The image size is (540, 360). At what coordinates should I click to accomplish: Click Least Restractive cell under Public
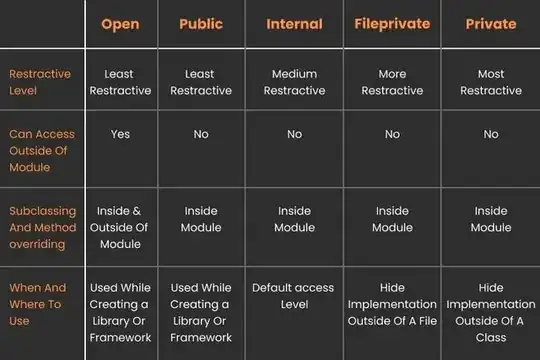tap(201, 82)
